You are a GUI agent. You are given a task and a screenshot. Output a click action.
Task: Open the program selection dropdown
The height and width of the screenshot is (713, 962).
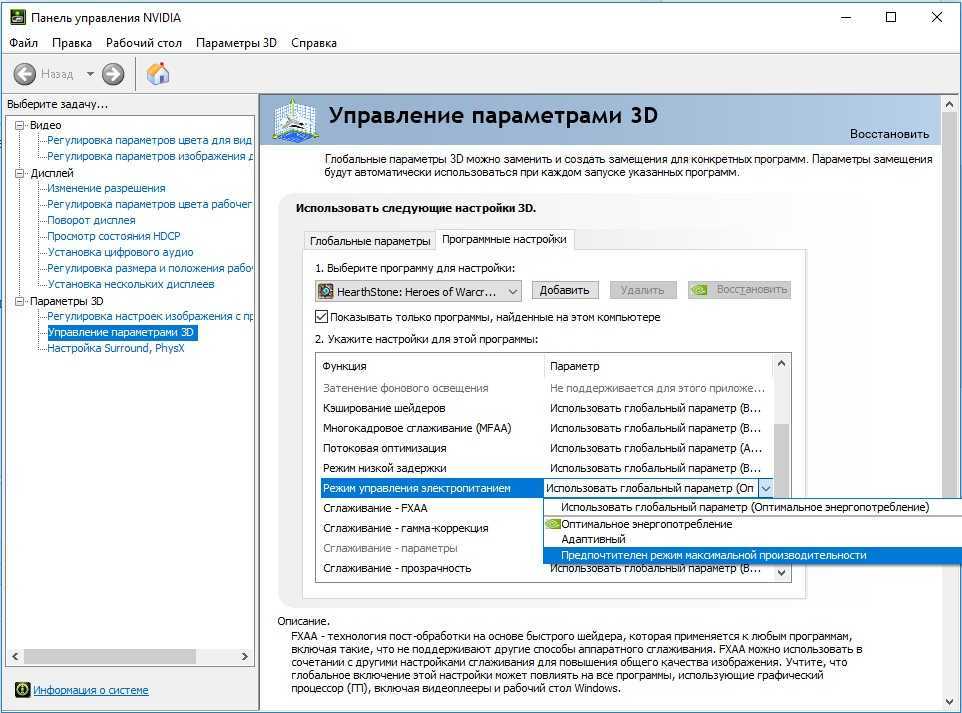tap(512, 291)
